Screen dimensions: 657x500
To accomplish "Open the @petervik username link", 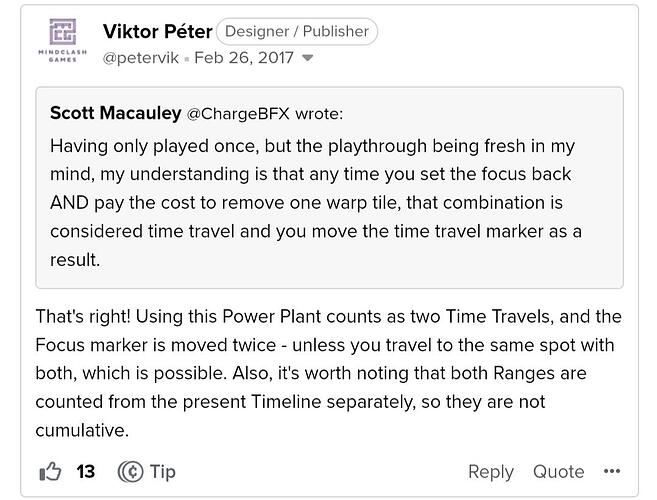I will [x=140, y=57].
